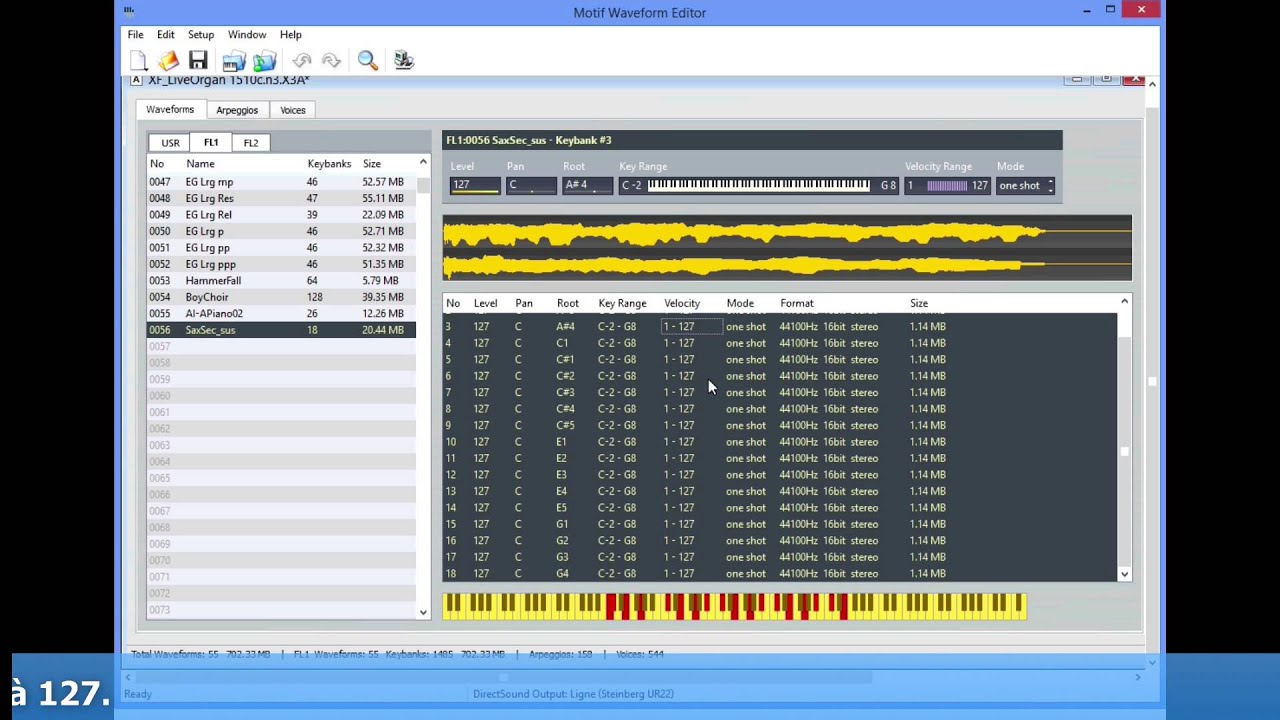Viewport: 1280px width, 720px height.
Task: Select keybank 18 with root G4
Action: pyautogui.click(x=780, y=574)
